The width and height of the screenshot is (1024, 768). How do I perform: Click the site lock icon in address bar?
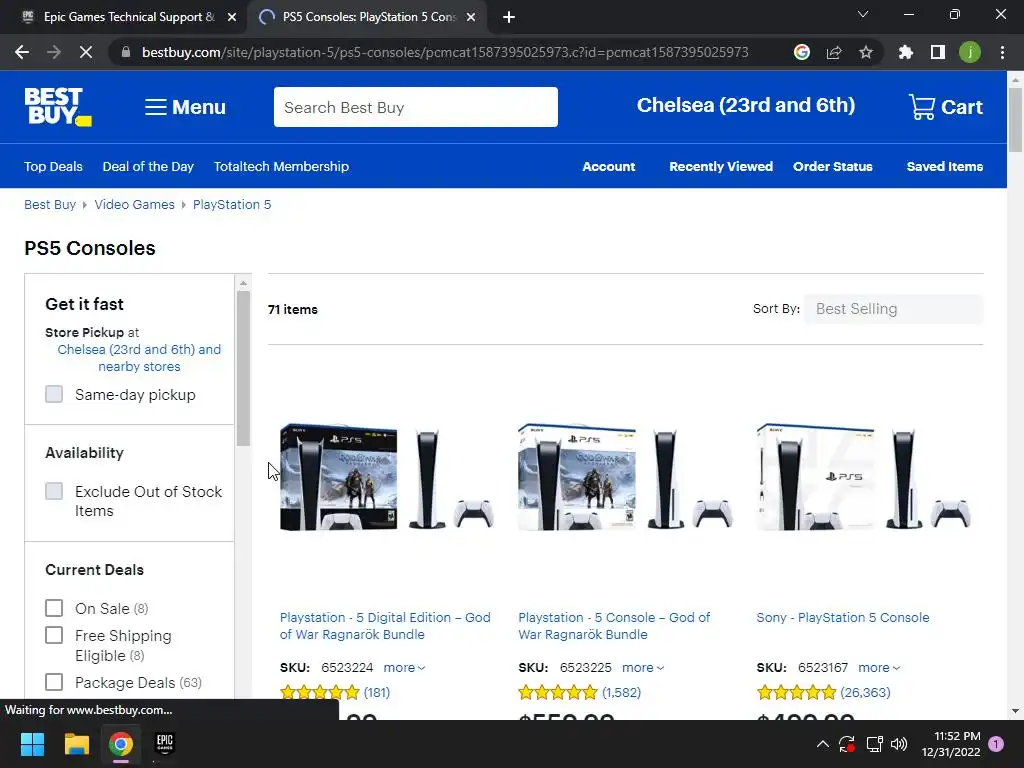pyautogui.click(x=126, y=52)
